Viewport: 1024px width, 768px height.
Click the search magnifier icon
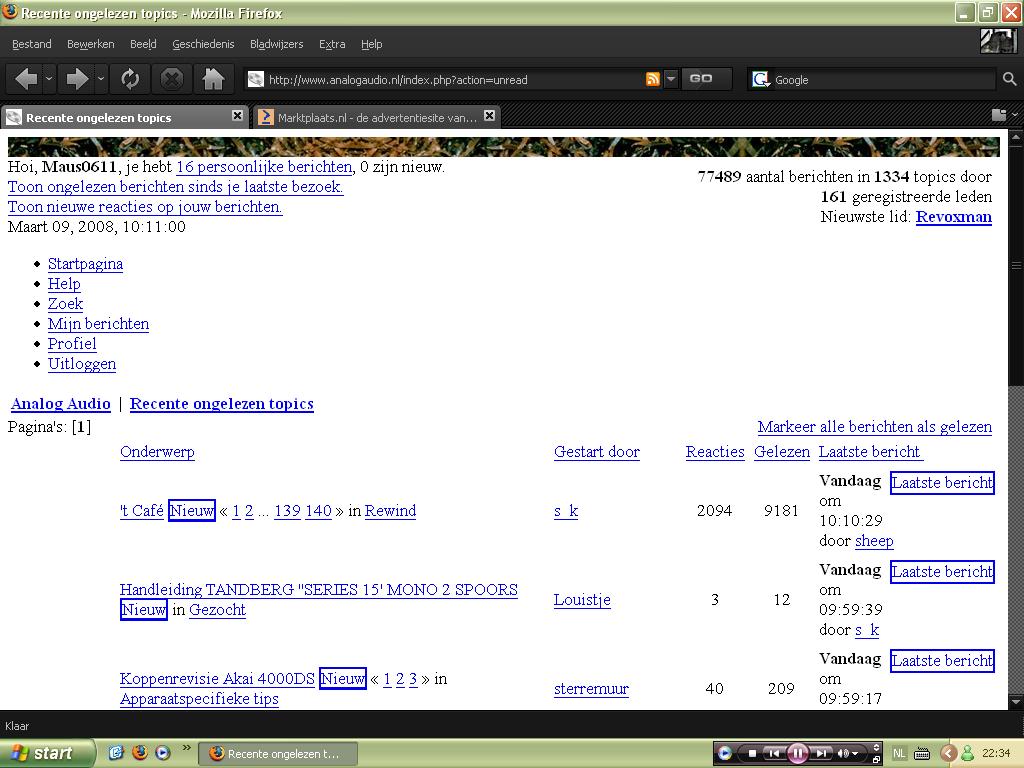coord(1010,79)
